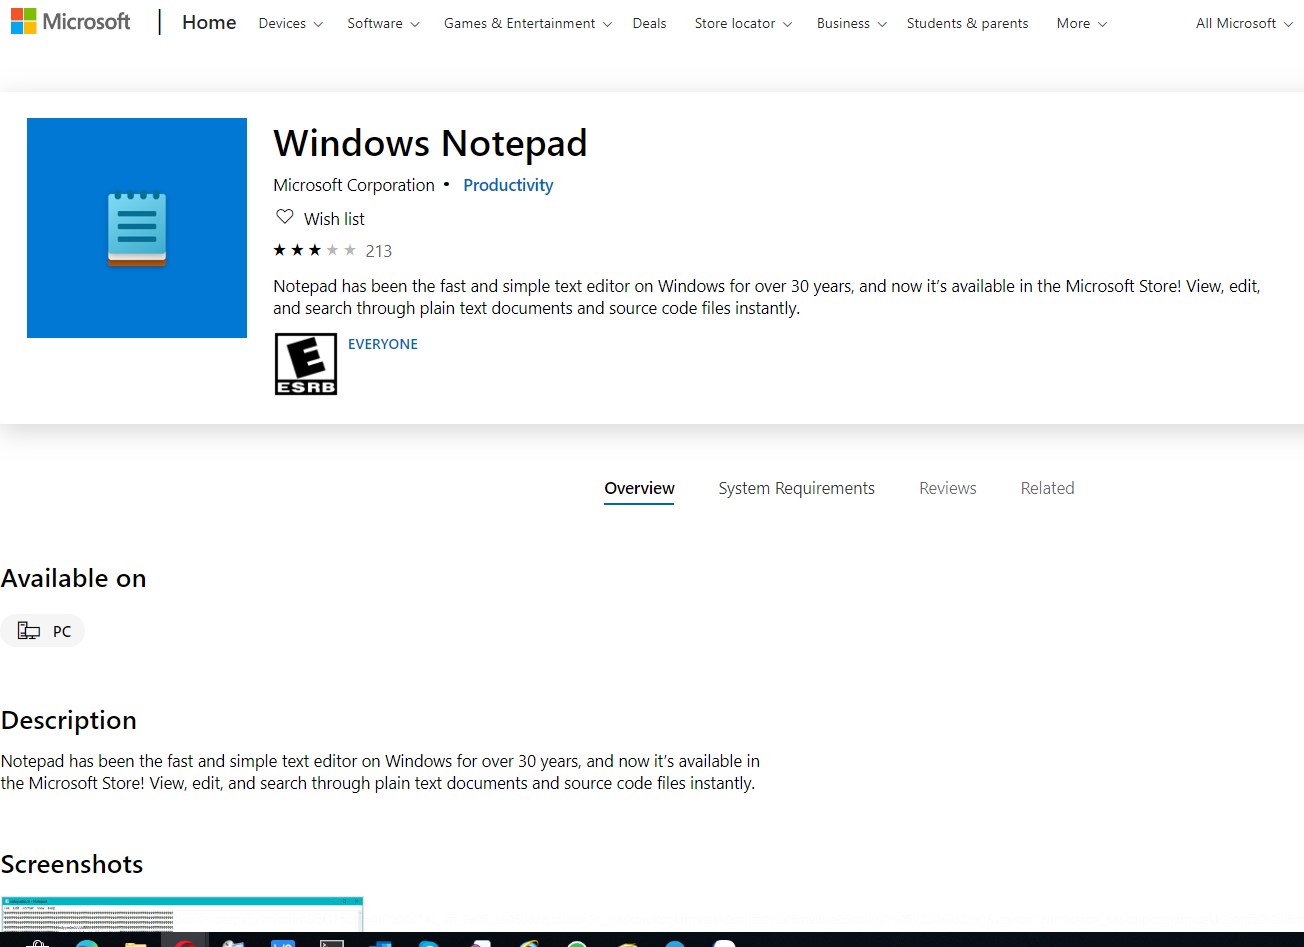Click the ESRB Everyone rating icon

click(x=306, y=363)
